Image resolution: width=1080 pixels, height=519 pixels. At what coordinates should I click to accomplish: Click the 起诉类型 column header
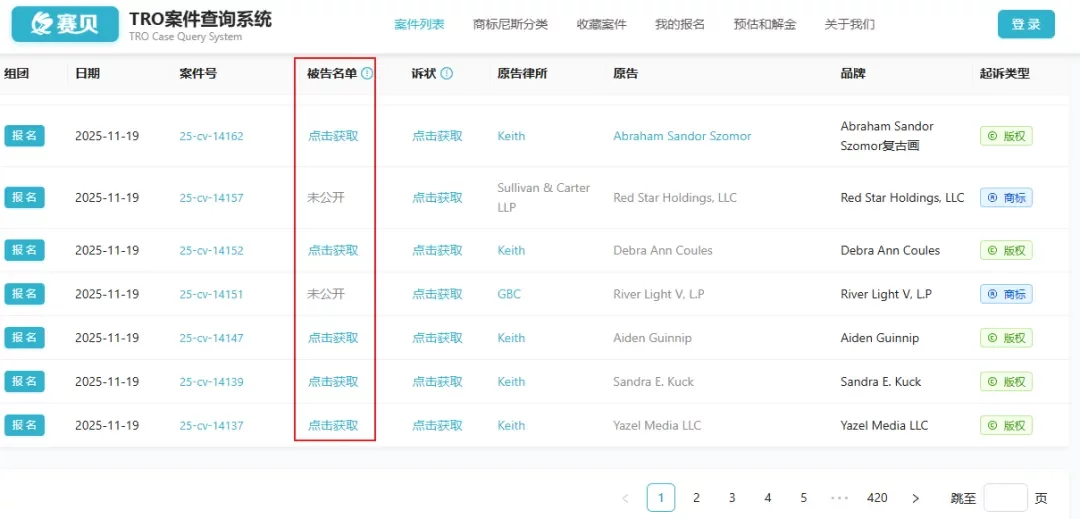1005,74
